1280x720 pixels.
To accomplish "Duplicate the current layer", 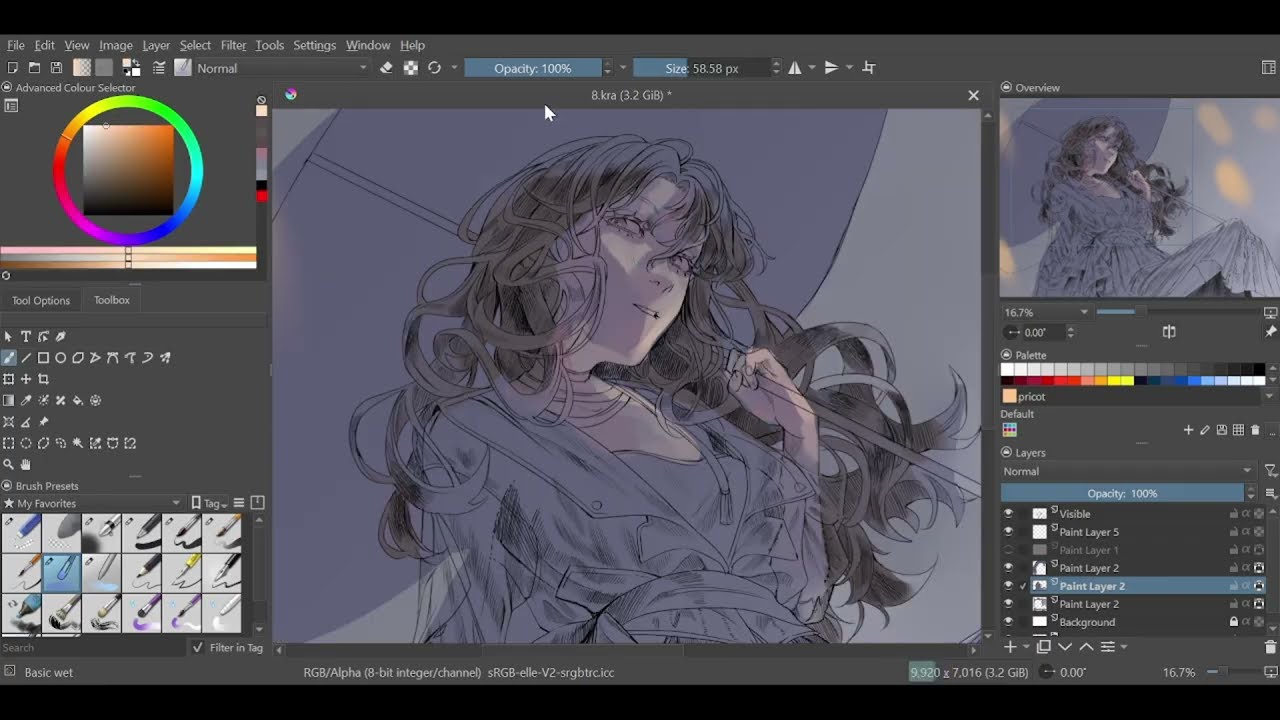I will click(x=1044, y=647).
